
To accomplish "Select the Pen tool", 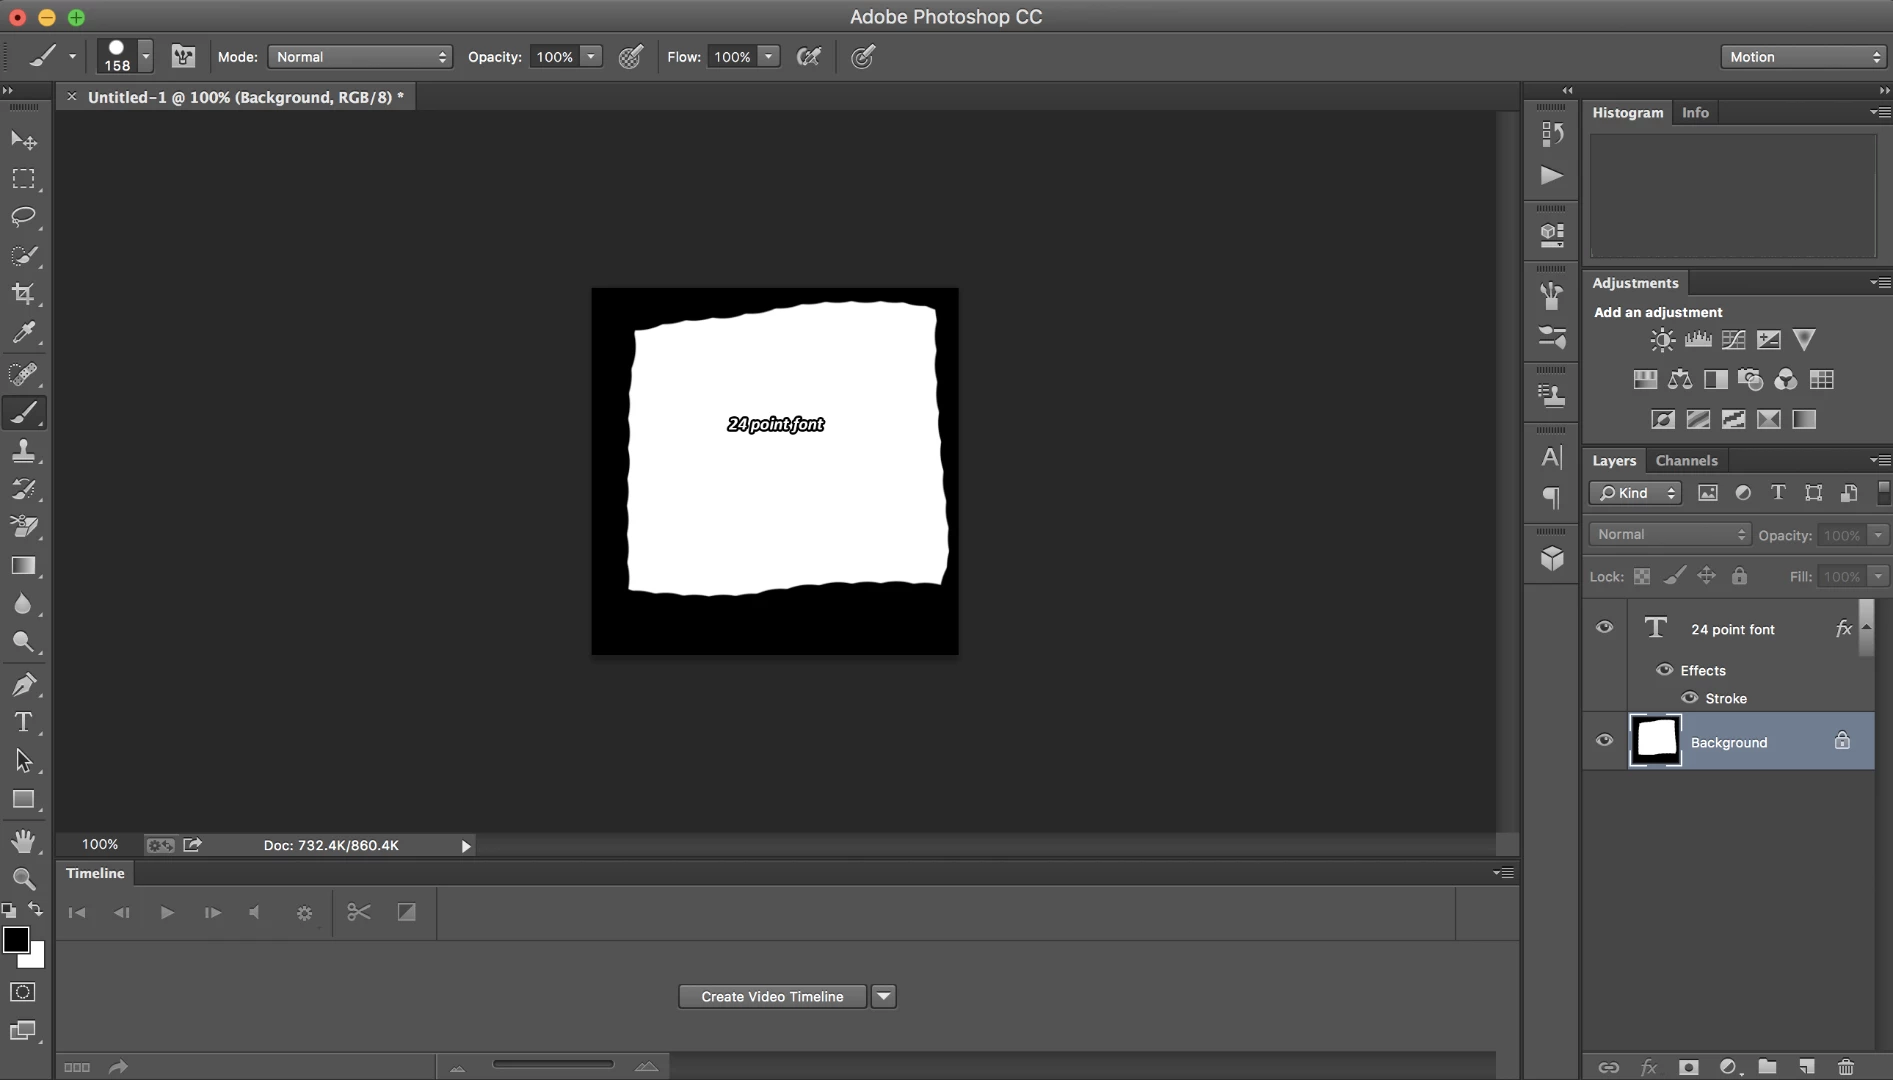I will coord(23,684).
